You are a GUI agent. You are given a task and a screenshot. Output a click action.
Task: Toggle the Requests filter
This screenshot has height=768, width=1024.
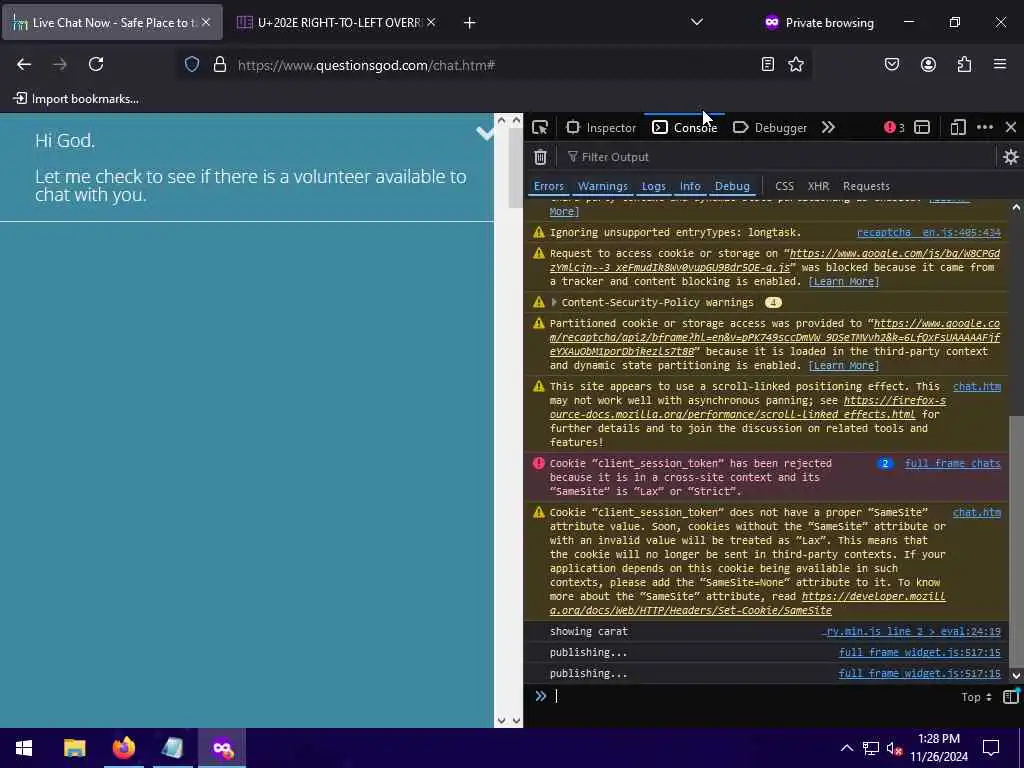point(866,186)
